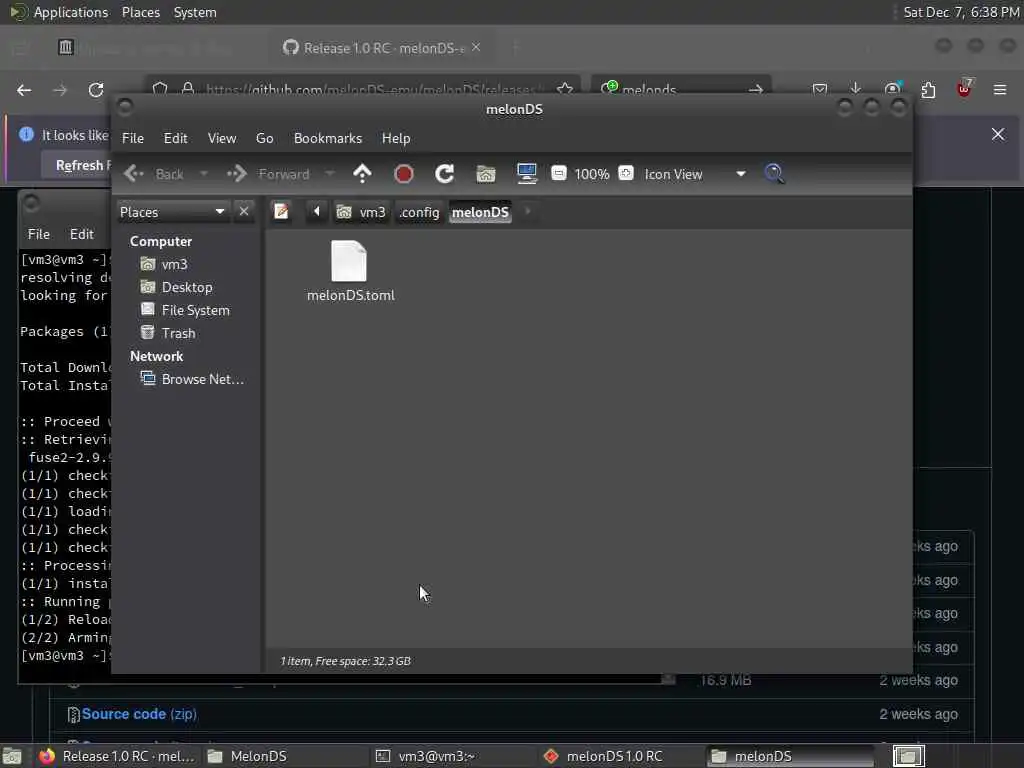
Task: Dismiss the Firefox notification bar
Action: (998, 135)
